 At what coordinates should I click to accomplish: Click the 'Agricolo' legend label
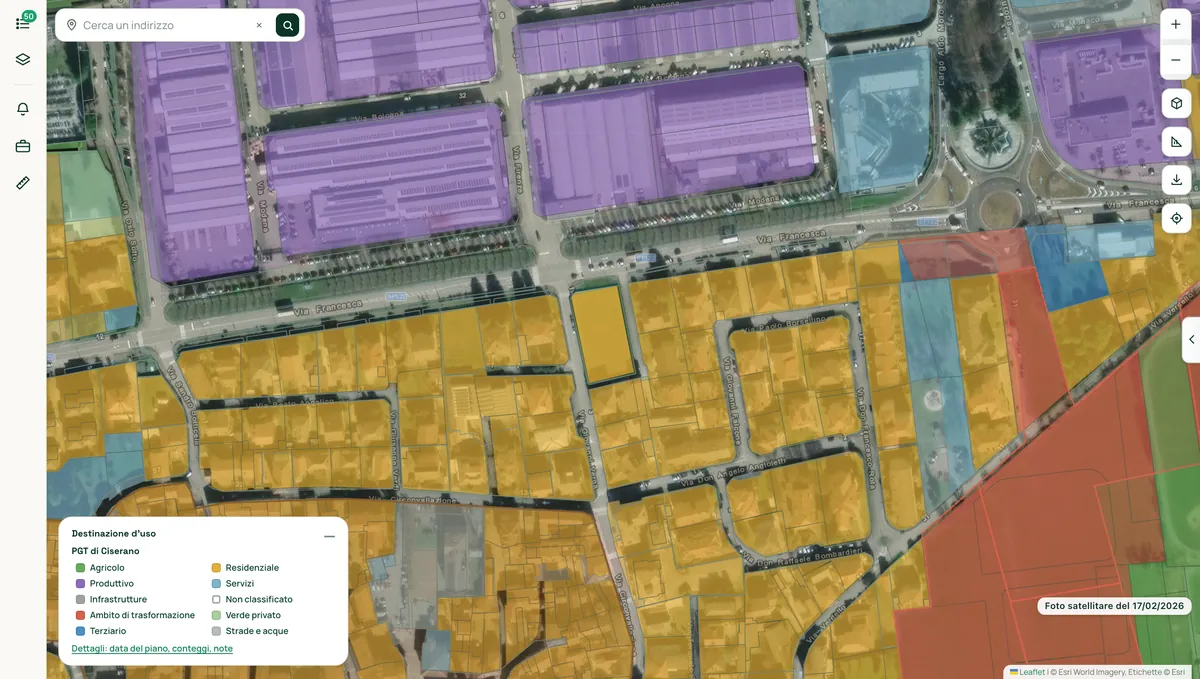pos(107,568)
